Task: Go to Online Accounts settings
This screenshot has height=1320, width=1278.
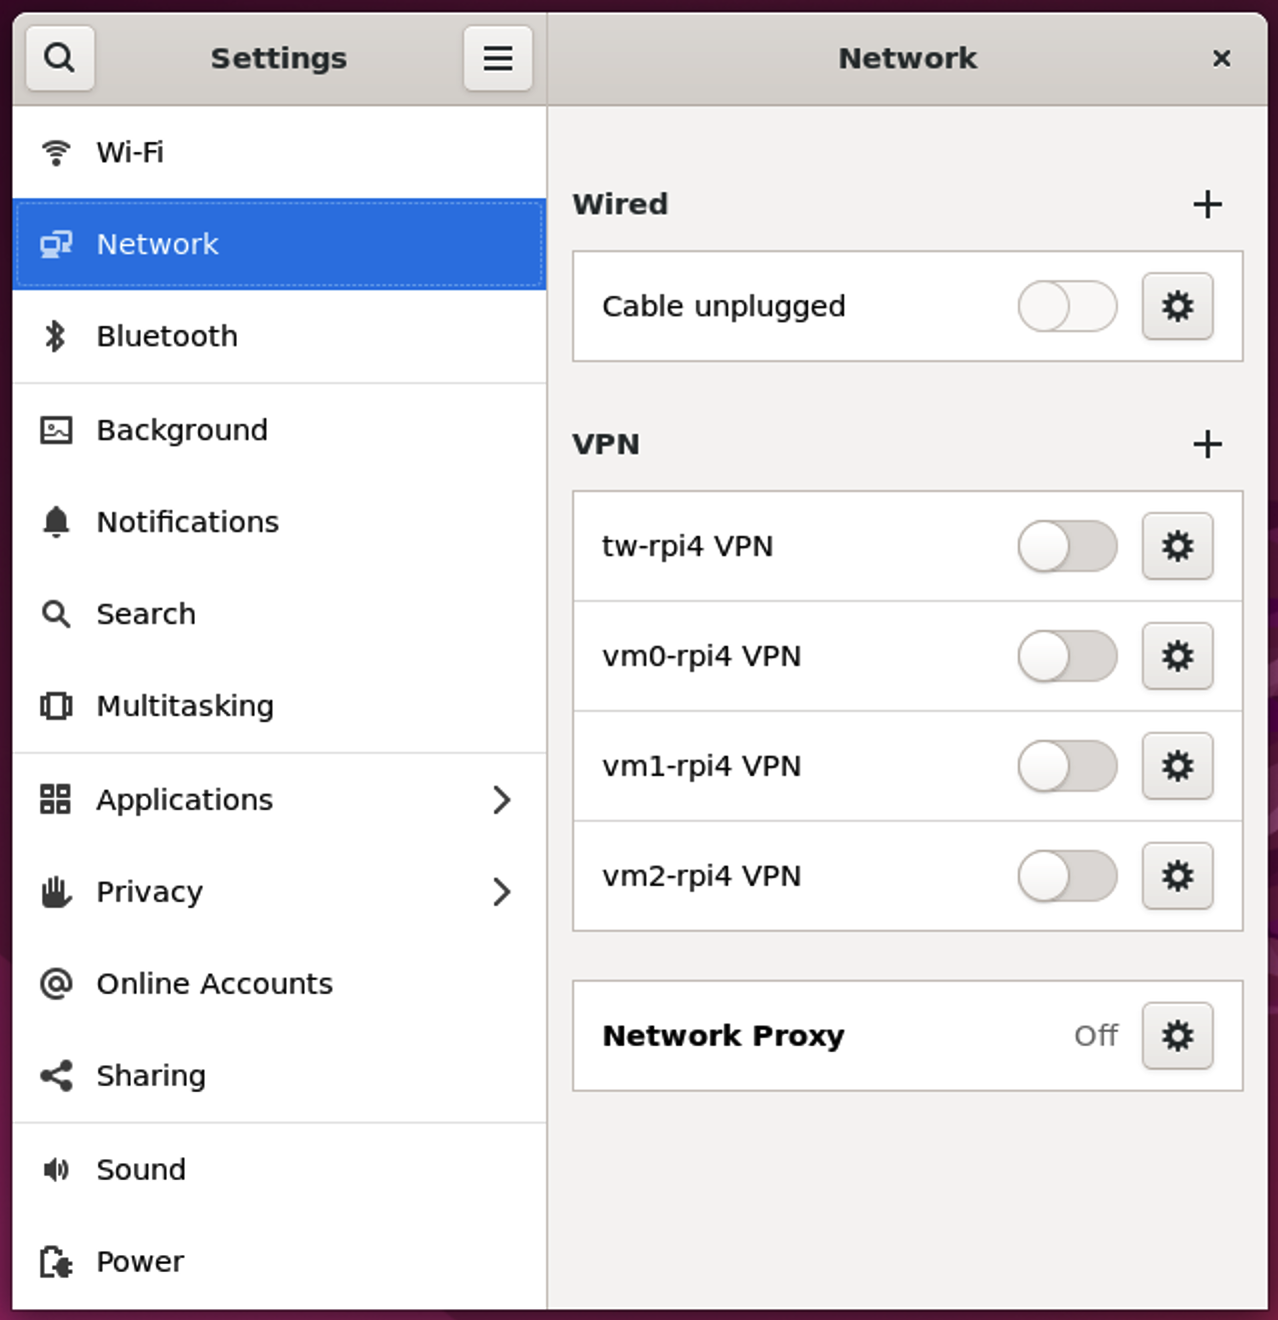Action: (x=214, y=984)
